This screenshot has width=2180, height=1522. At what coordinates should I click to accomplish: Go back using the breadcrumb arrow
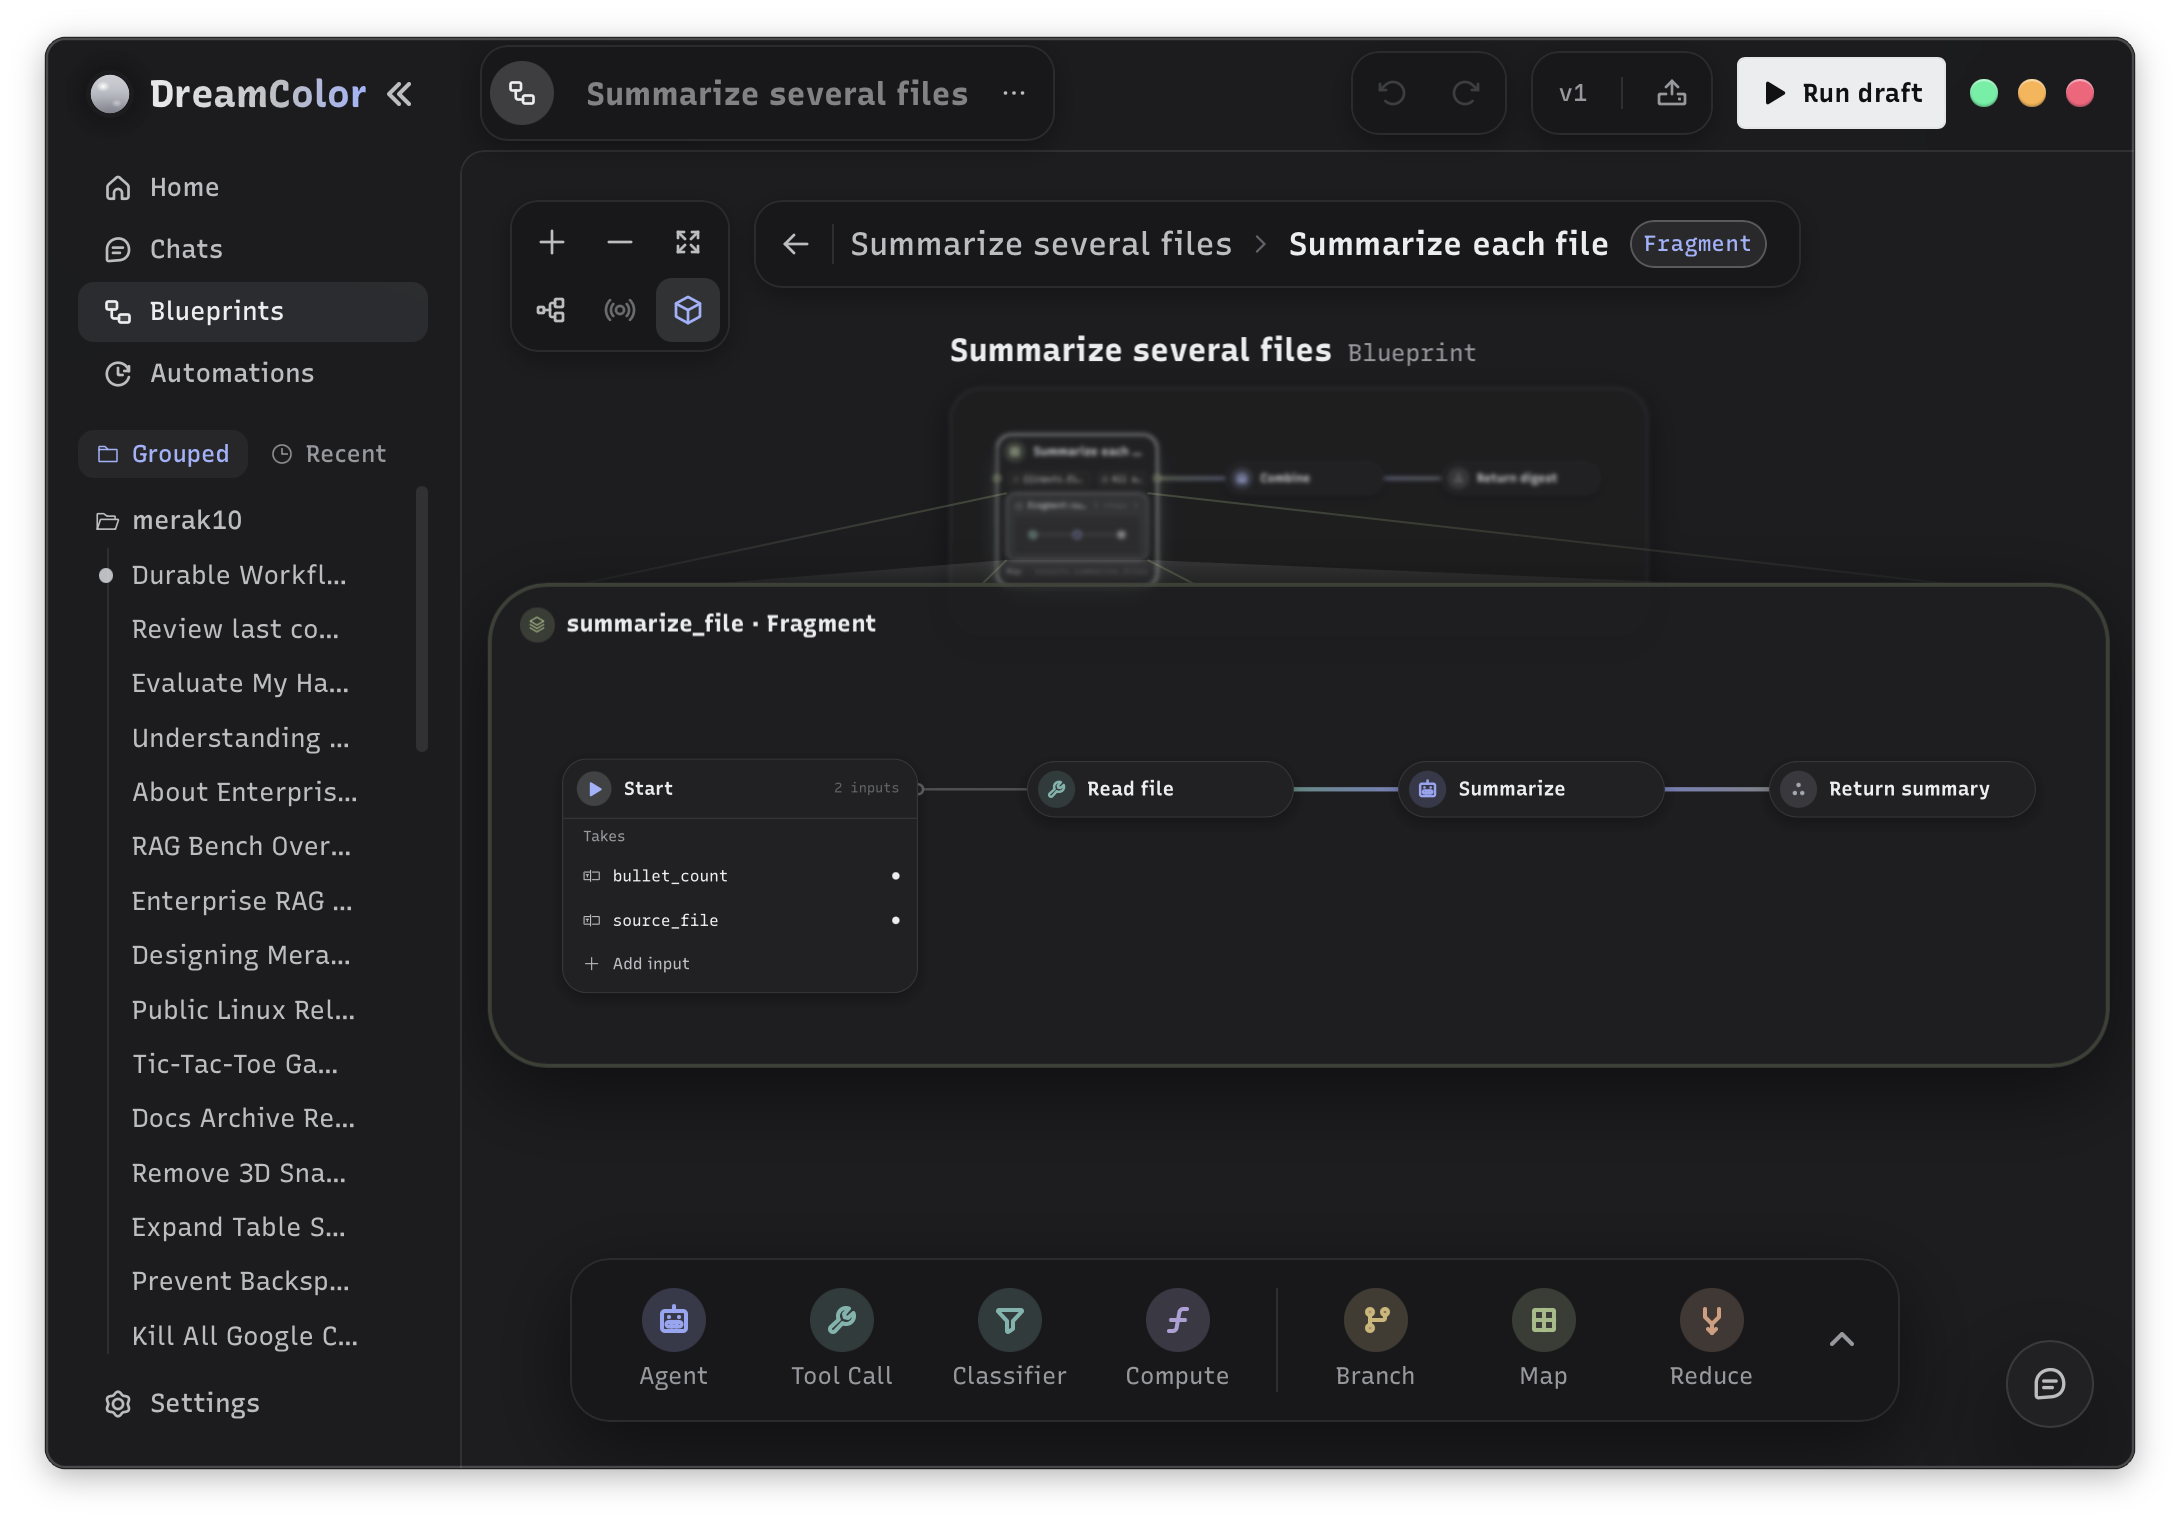pyautogui.click(x=796, y=244)
